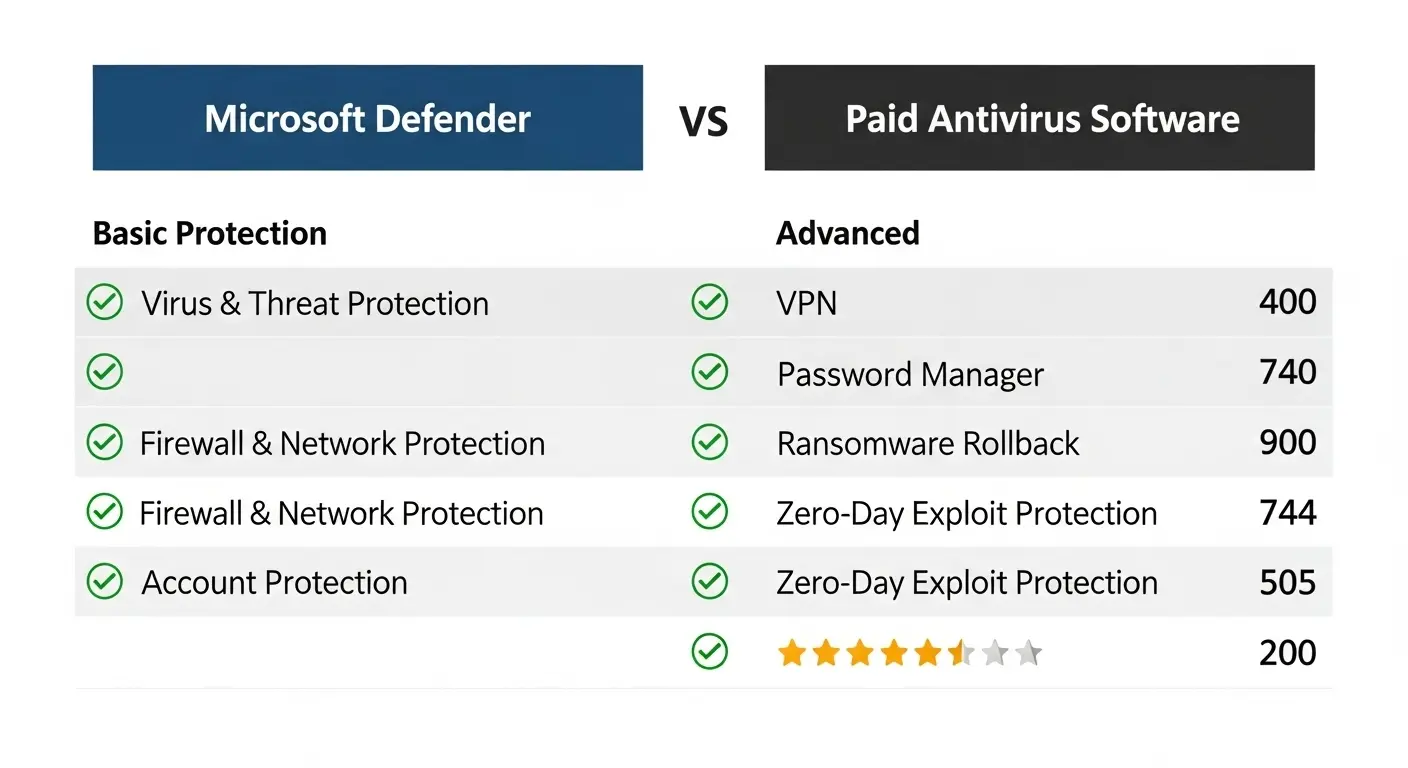Click the checkmark next to Account Protection

click(105, 581)
